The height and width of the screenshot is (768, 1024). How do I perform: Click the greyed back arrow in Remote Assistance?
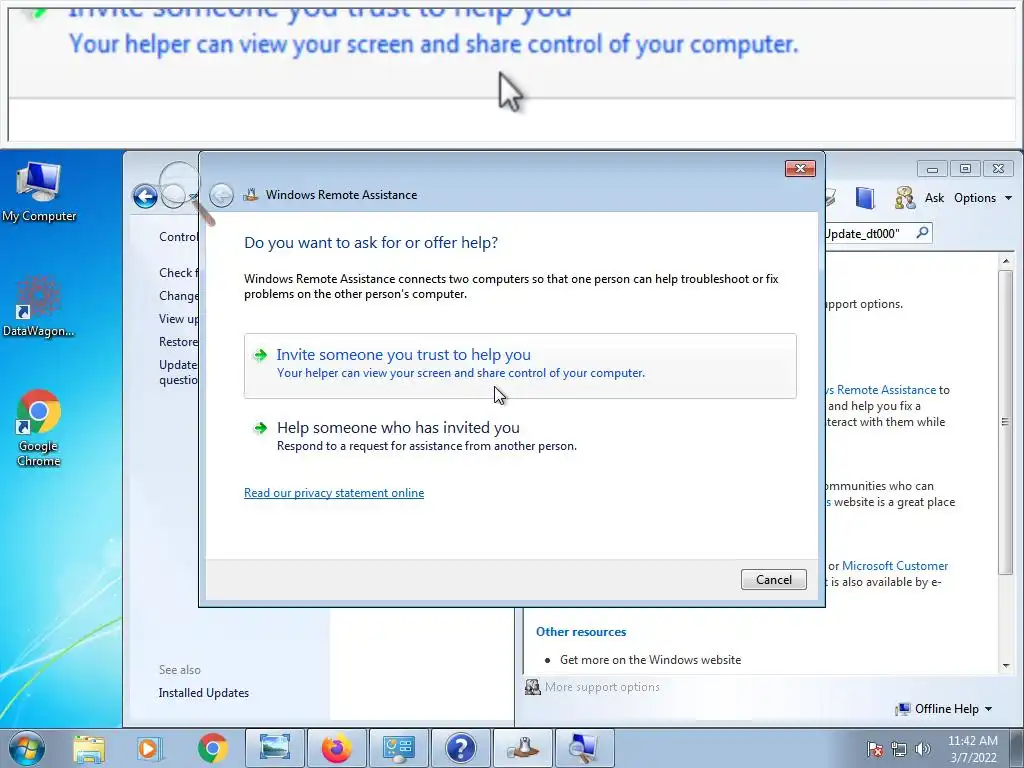221,195
